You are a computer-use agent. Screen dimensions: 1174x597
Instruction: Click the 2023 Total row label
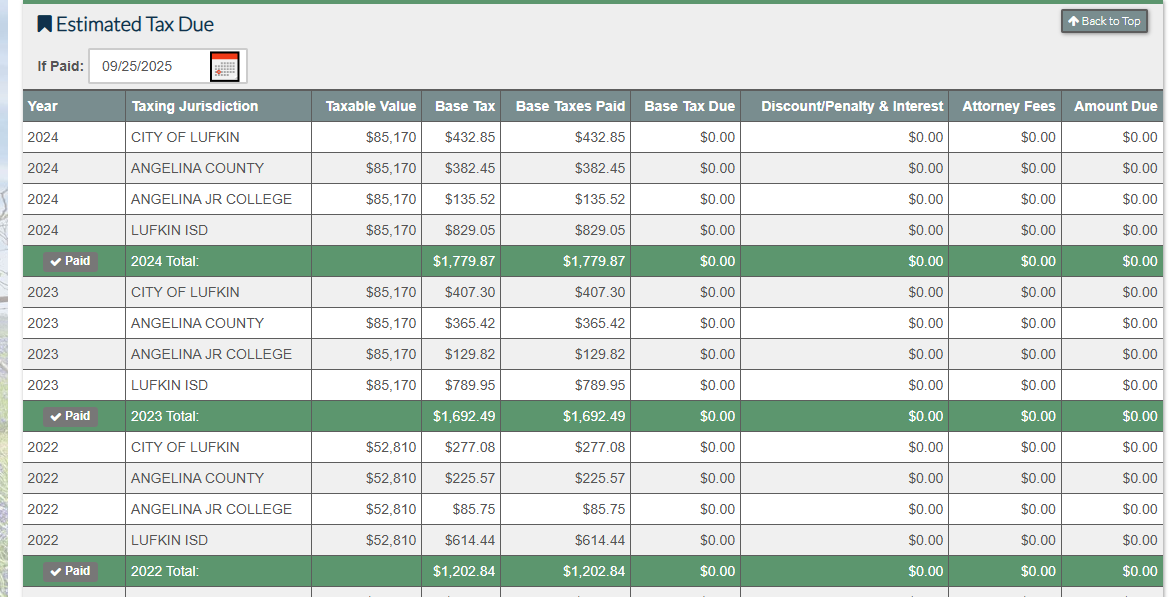click(x=165, y=416)
